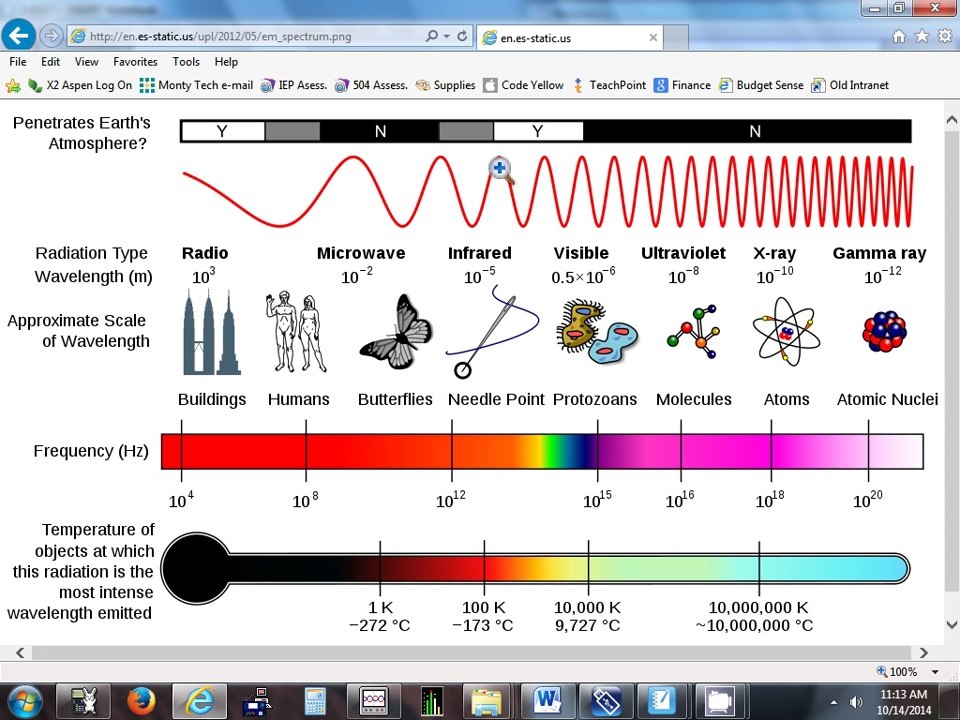Open the Edit menu
960x720 pixels.
[50, 62]
